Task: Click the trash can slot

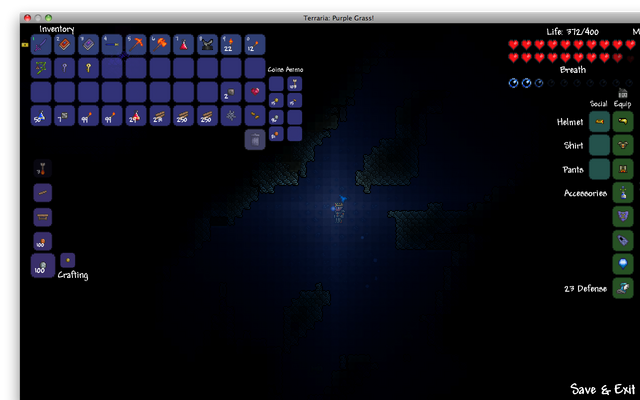Action: (x=255, y=140)
